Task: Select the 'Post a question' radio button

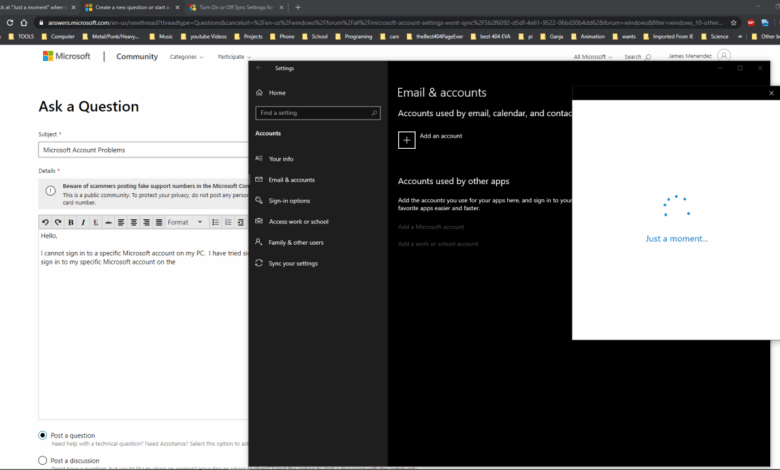Action: (x=43, y=435)
